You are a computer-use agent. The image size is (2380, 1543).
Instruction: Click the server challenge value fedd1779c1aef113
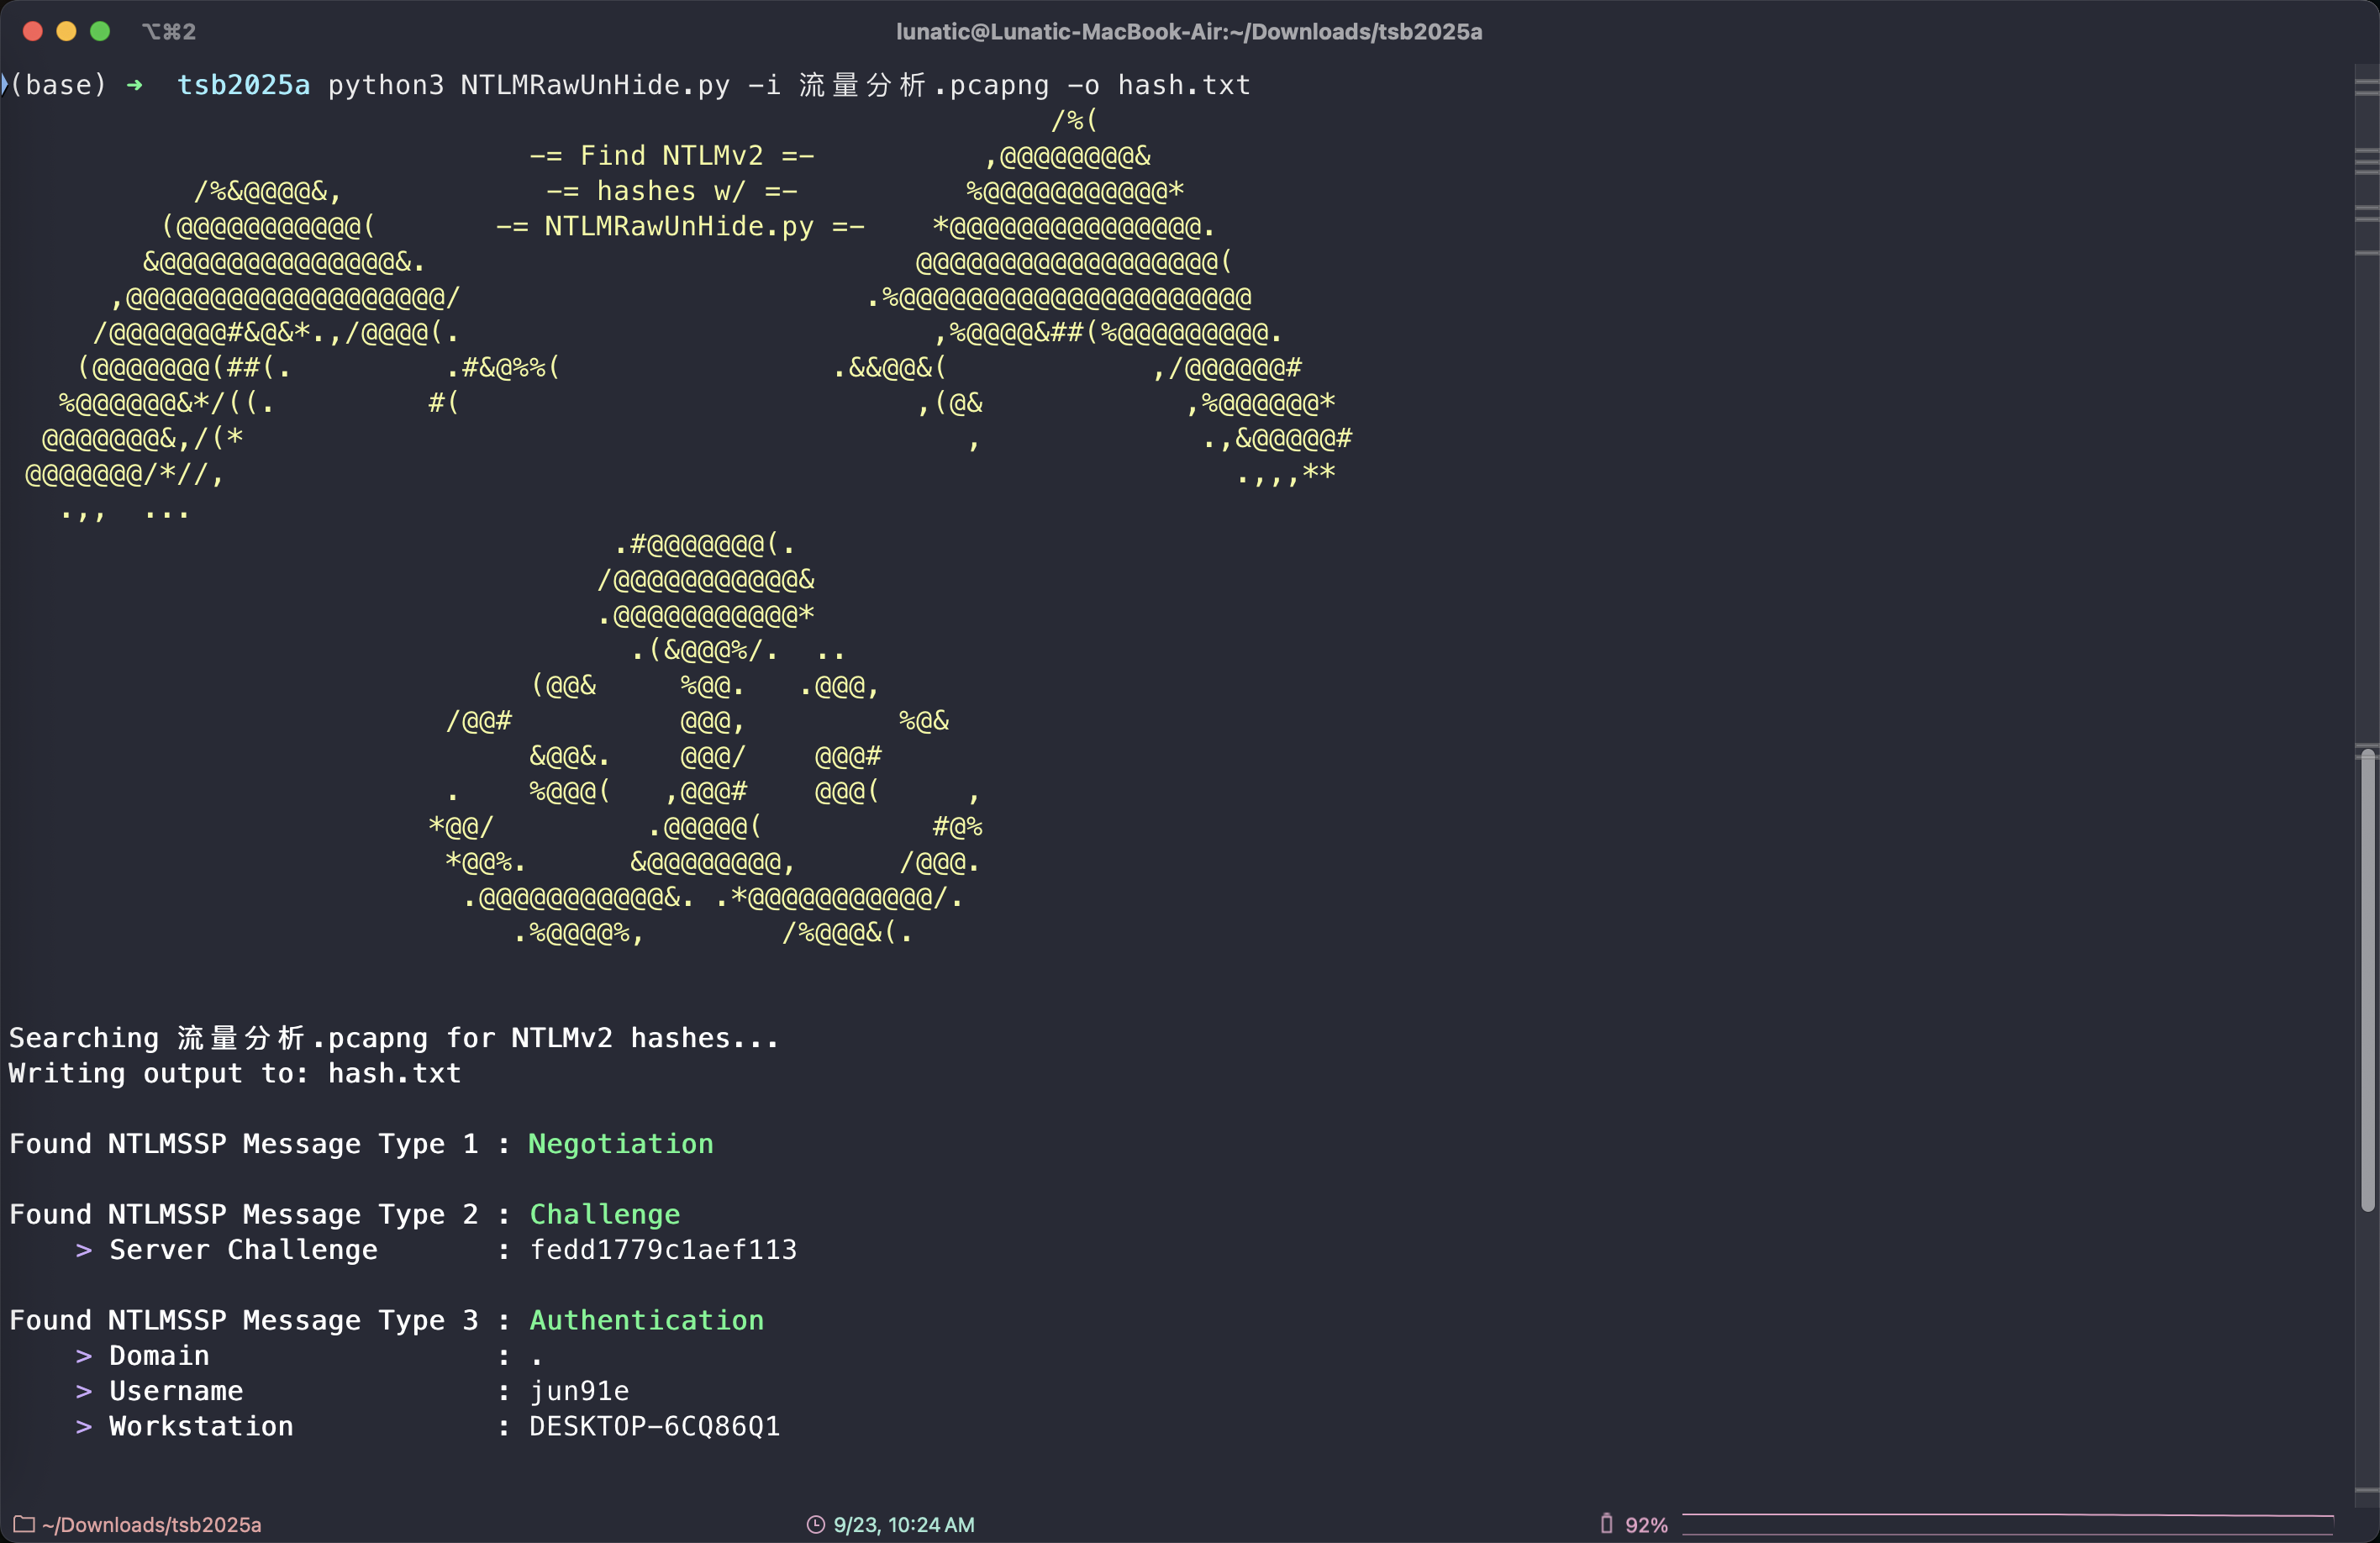[663, 1250]
